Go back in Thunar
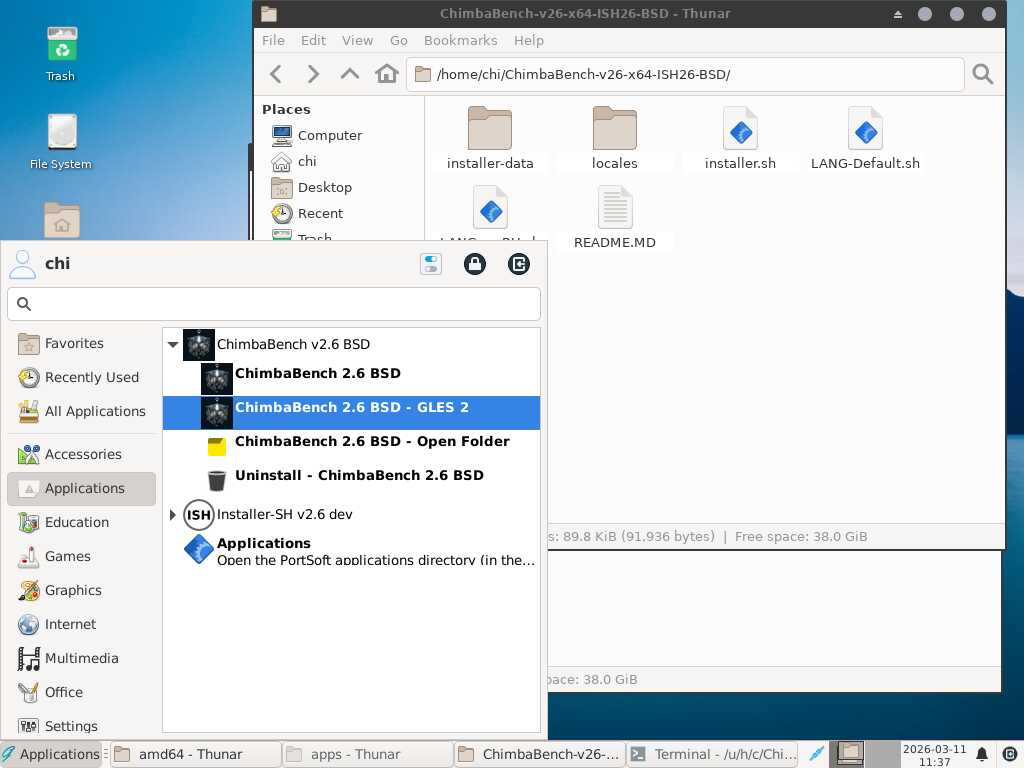Screen dimensions: 1024x768 [276, 74]
